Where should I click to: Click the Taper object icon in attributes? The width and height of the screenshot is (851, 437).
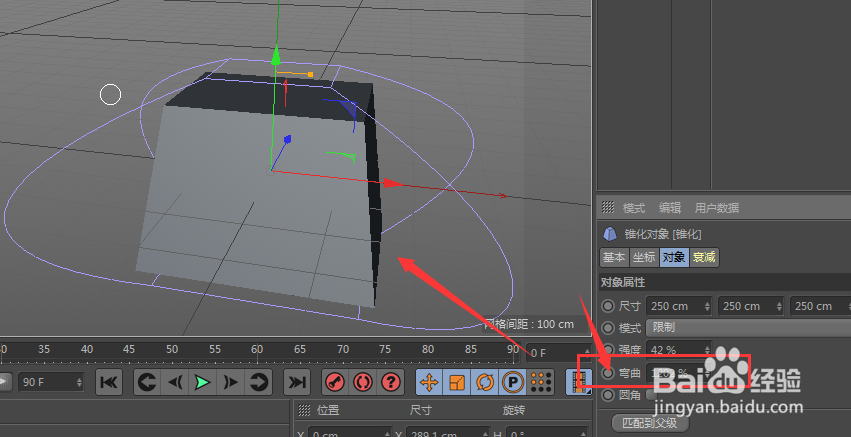point(609,234)
